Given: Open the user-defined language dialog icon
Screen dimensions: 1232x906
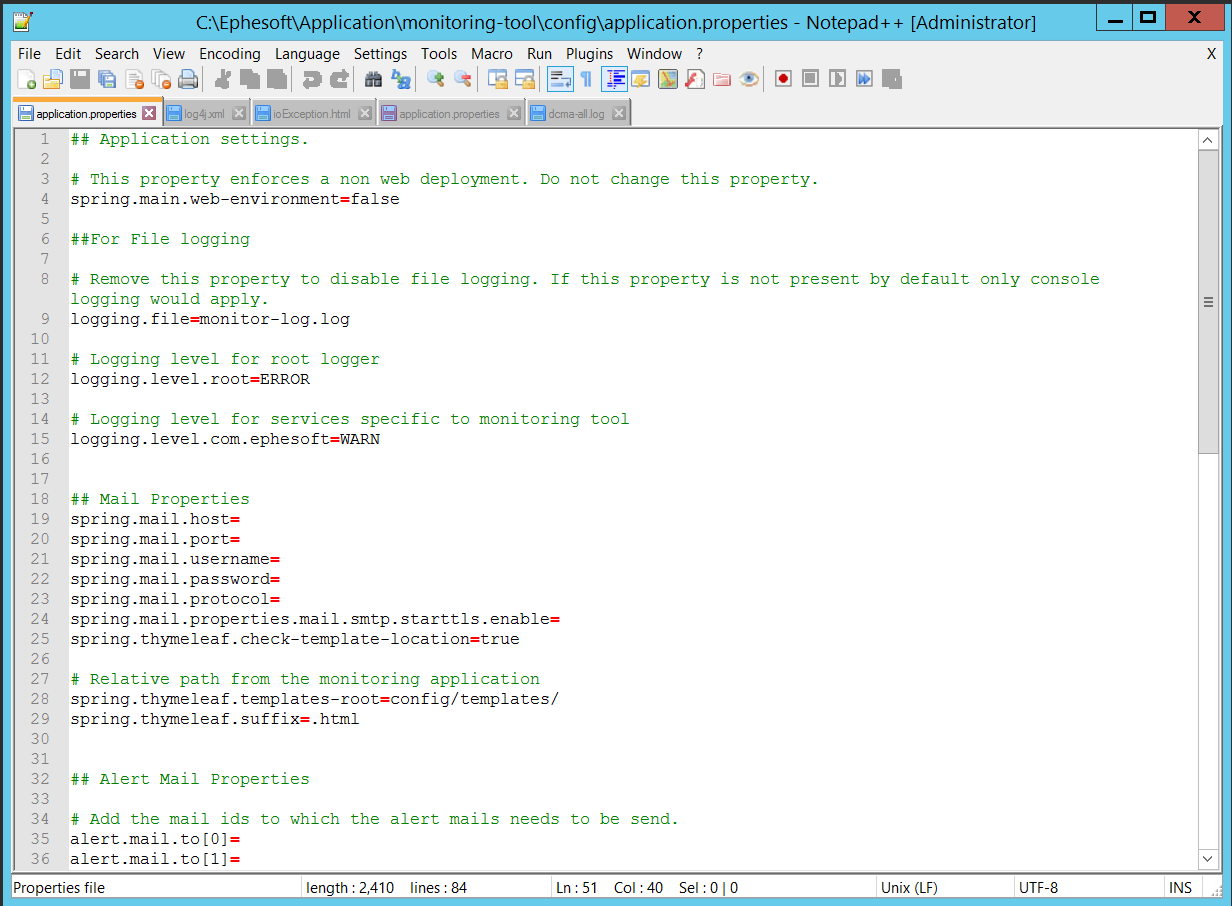Looking at the screenshot, I should tap(641, 79).
